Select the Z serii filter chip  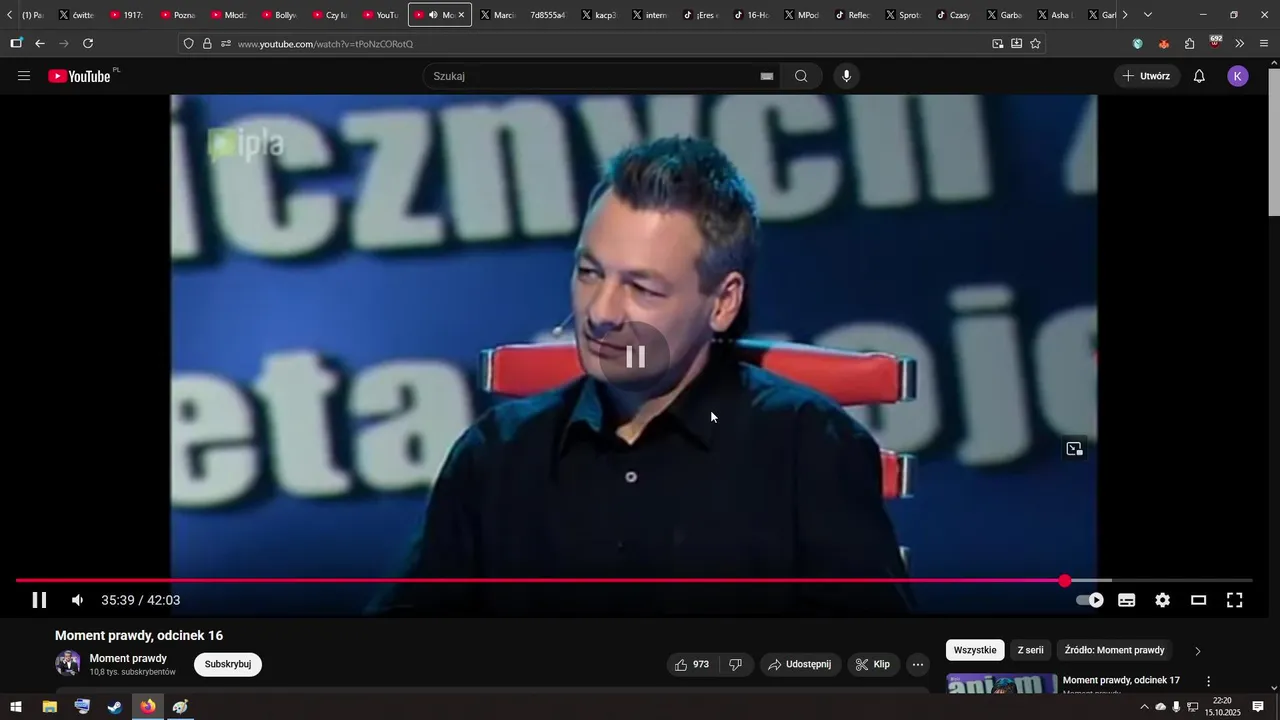coord(1029,650)
